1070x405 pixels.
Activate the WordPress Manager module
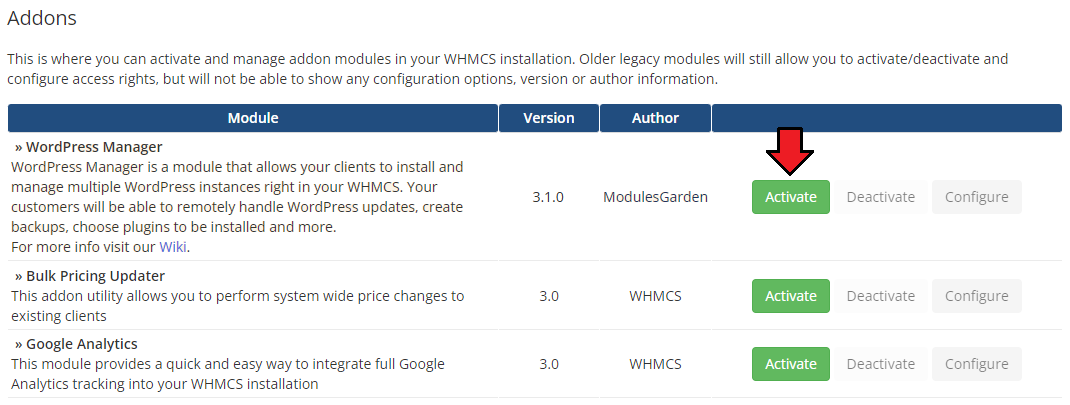(790, 197)
